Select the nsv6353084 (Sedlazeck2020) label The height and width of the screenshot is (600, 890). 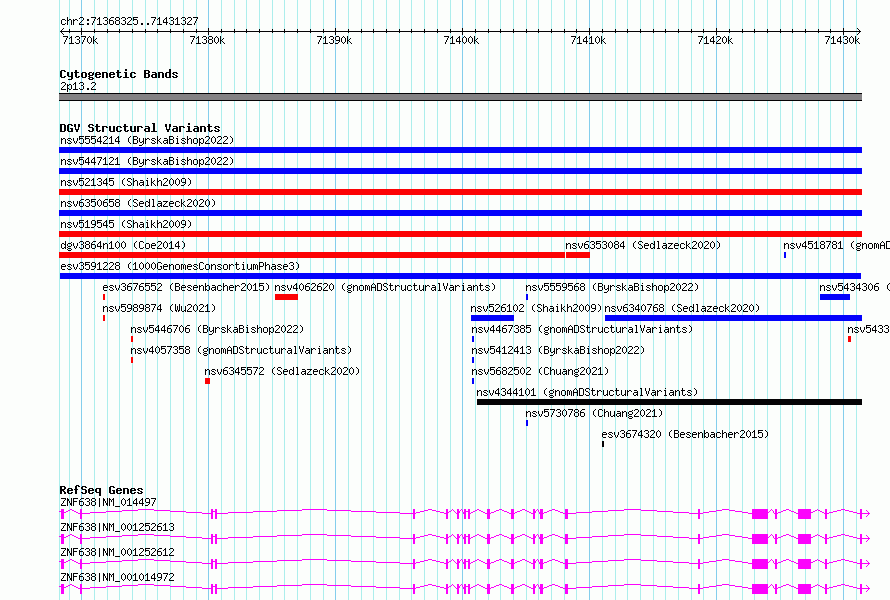pos(643,245)
